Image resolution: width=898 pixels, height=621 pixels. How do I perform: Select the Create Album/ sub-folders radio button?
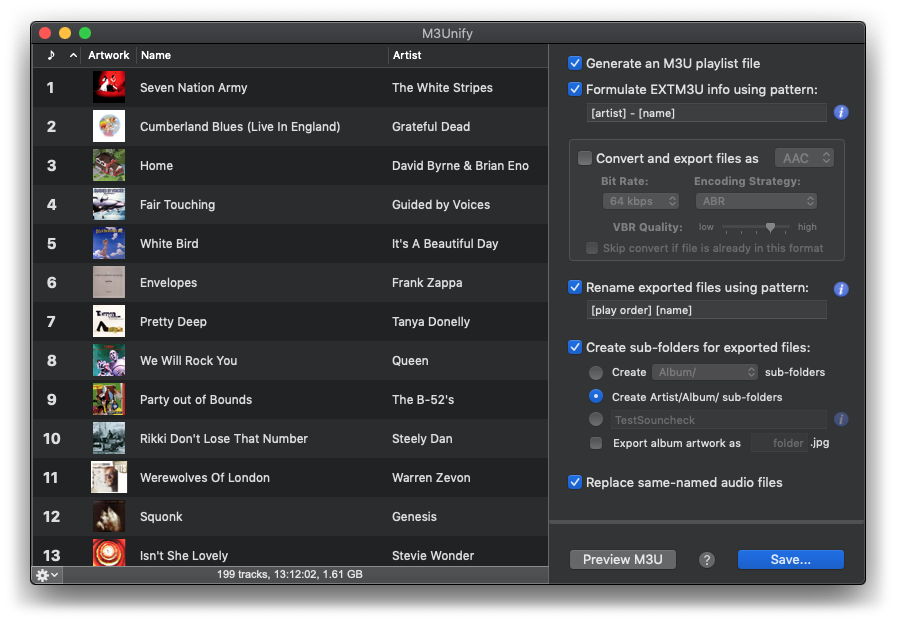click(x=596, y=372)
